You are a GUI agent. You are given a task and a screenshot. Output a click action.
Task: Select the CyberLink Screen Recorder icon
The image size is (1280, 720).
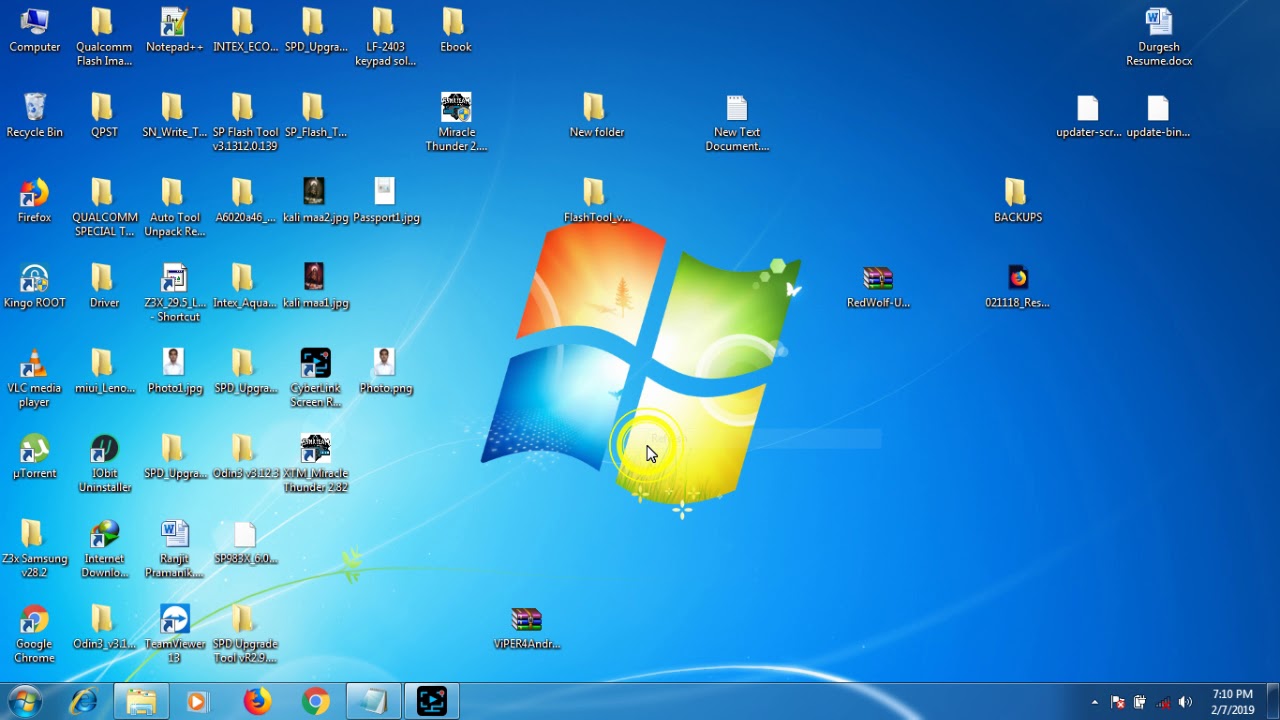(315, 378)
